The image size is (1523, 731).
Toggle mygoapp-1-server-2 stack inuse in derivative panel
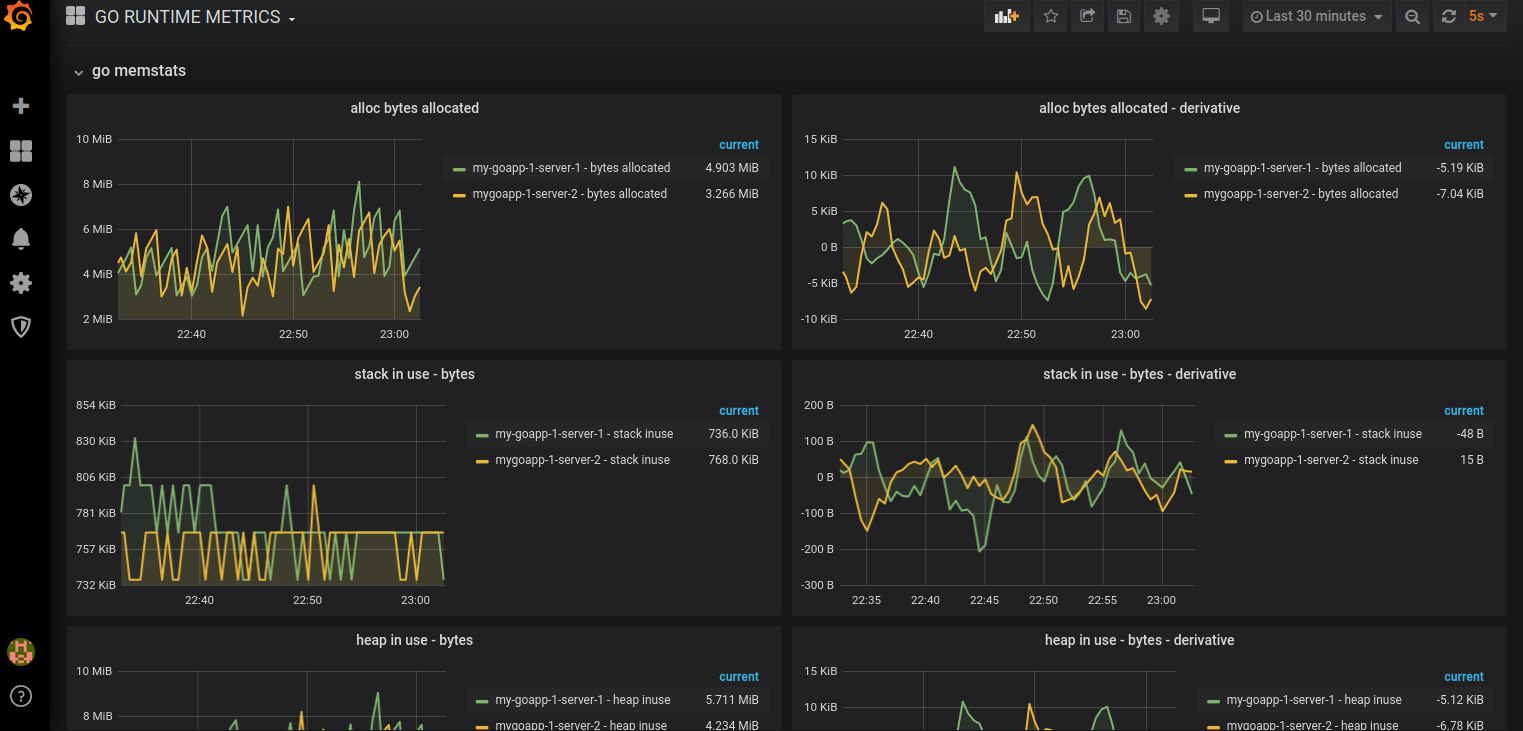(1331, 460)
